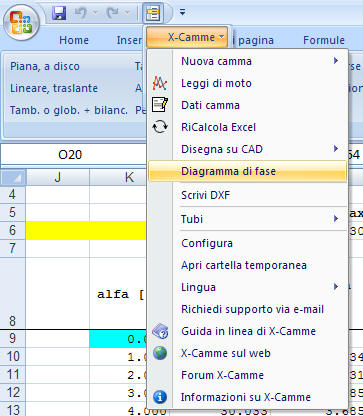The image size is (363, 416).
Task: Click the X-Camme quick access toolbar icon
Action: tap(153, 13)
